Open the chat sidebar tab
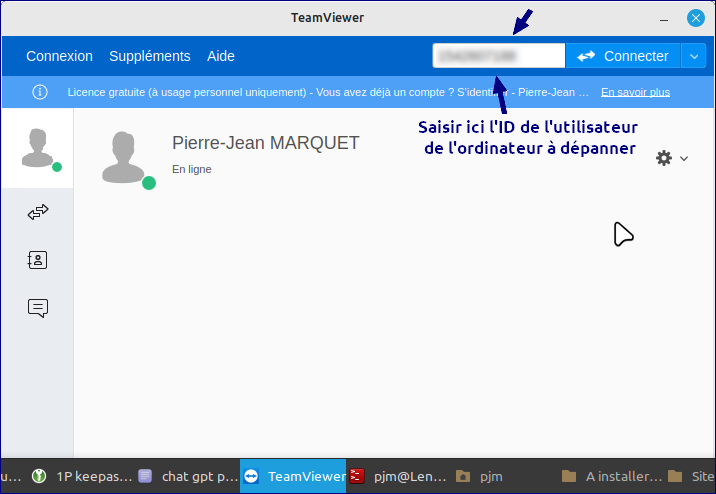 [x=38, y=308]
